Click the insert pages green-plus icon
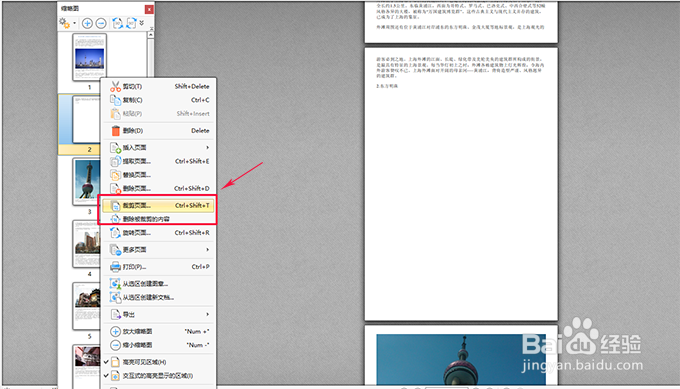The height and width of the screenshot is (389, 680). tap(115, 148)
